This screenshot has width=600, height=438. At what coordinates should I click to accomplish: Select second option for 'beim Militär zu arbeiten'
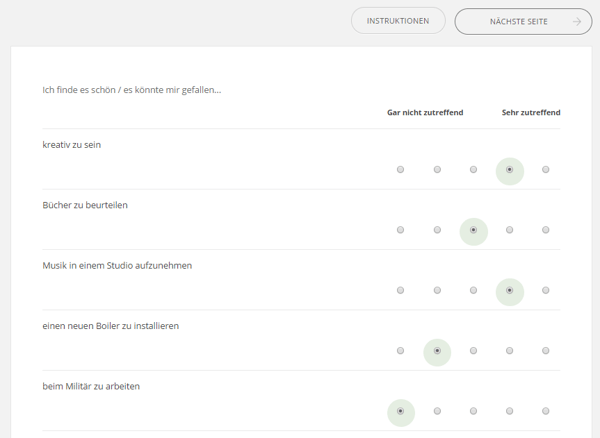[437, 411]
